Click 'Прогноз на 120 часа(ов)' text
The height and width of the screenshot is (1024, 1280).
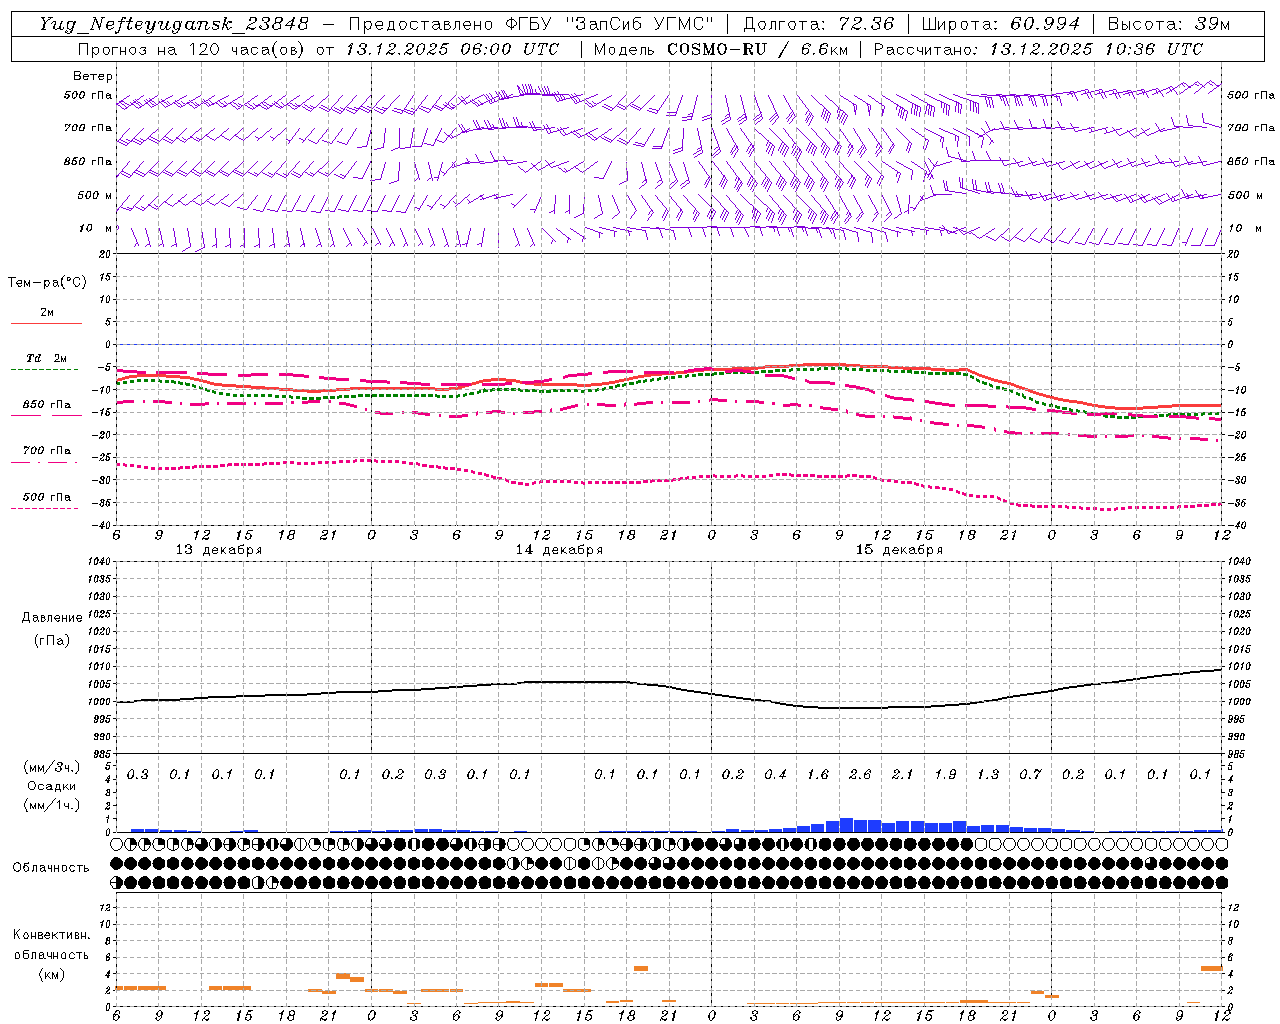[192, 49]
